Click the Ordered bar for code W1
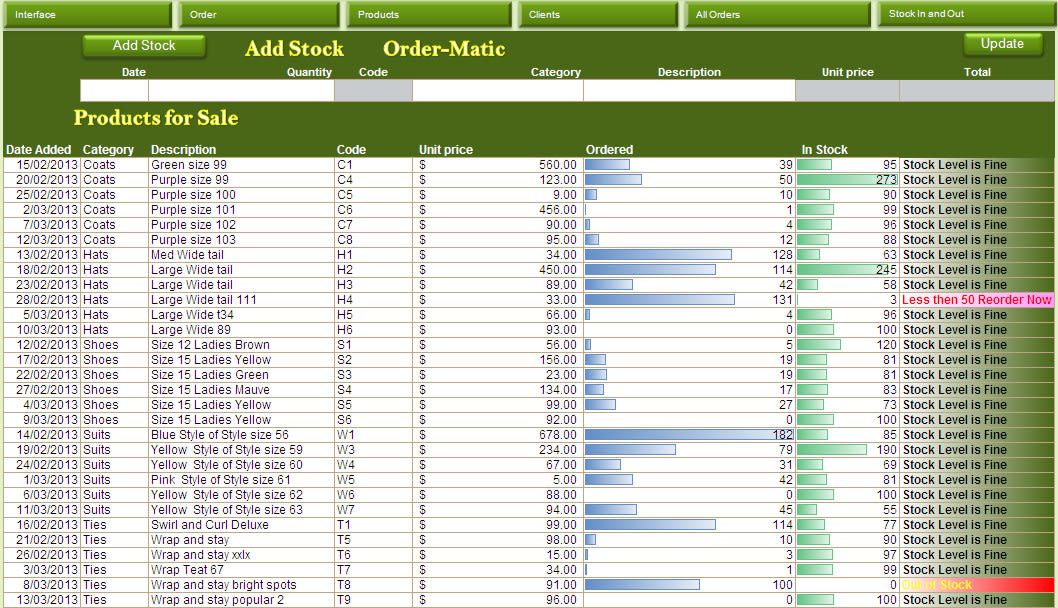The image size is (1058, 608). (689, 435)
